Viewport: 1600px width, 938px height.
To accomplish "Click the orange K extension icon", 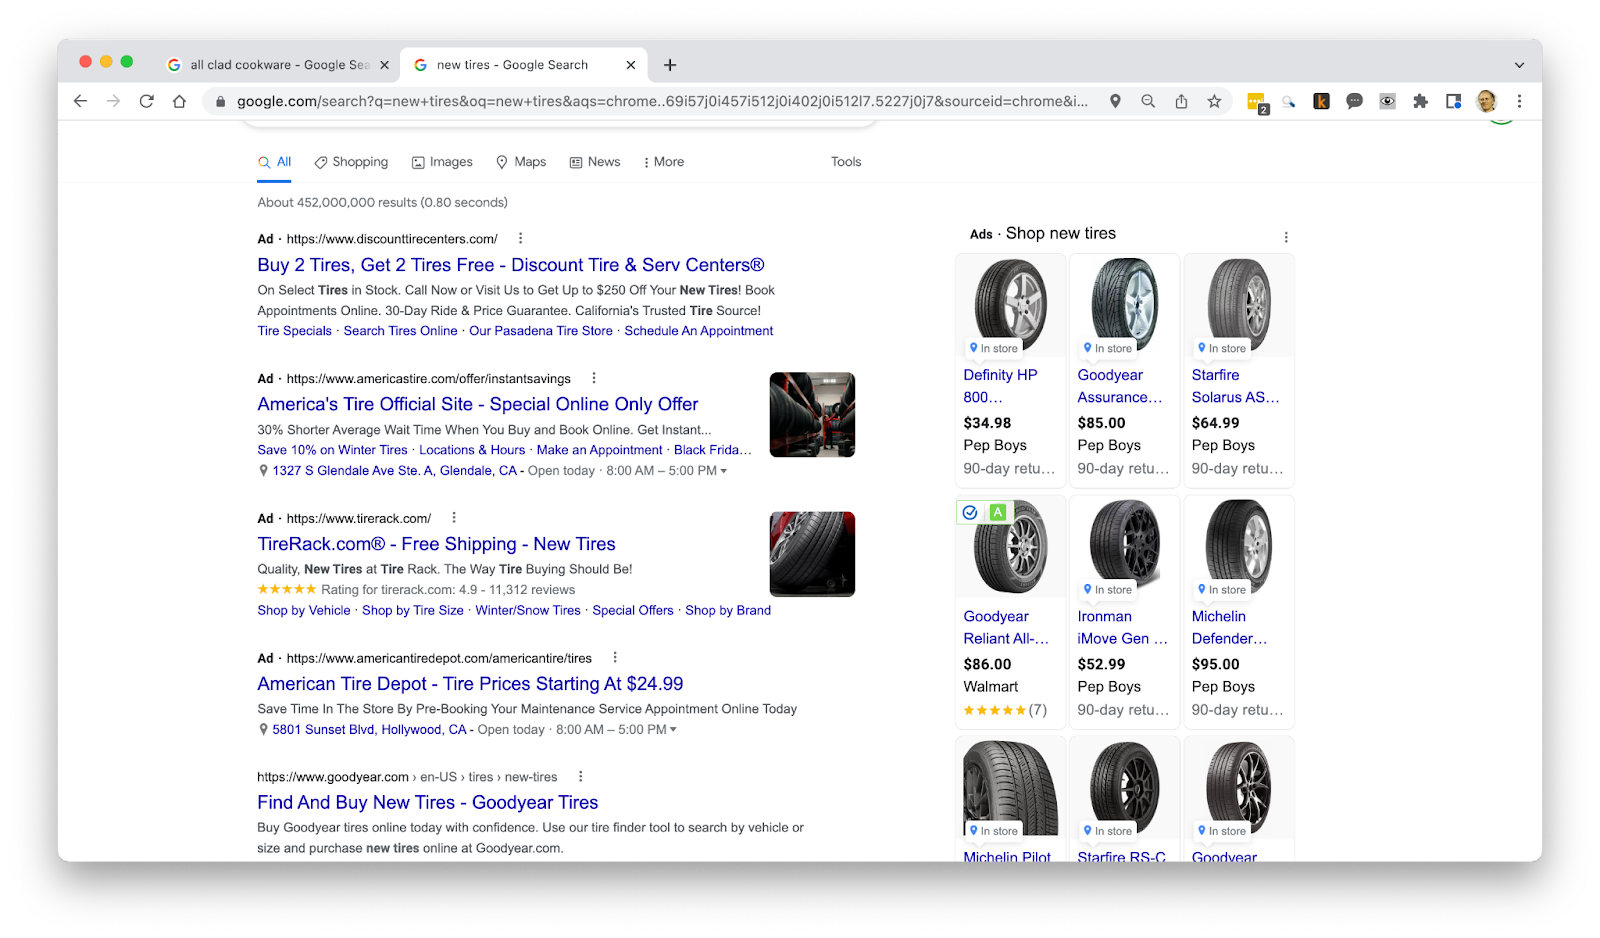I will click(1321, 101).
